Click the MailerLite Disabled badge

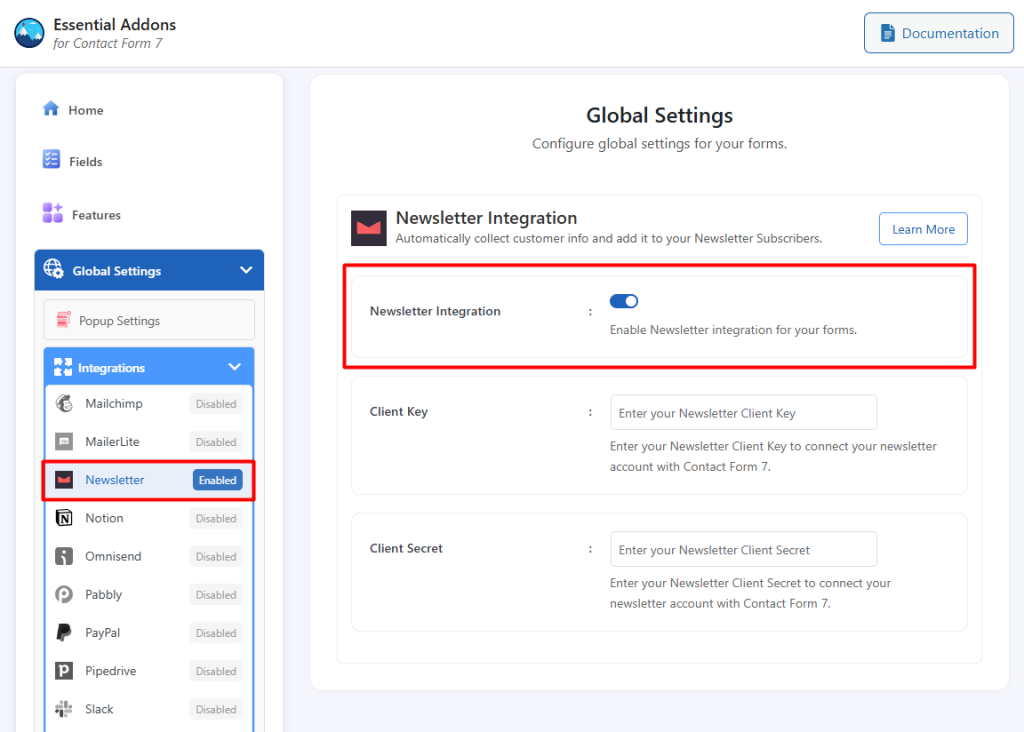[216, 442]
